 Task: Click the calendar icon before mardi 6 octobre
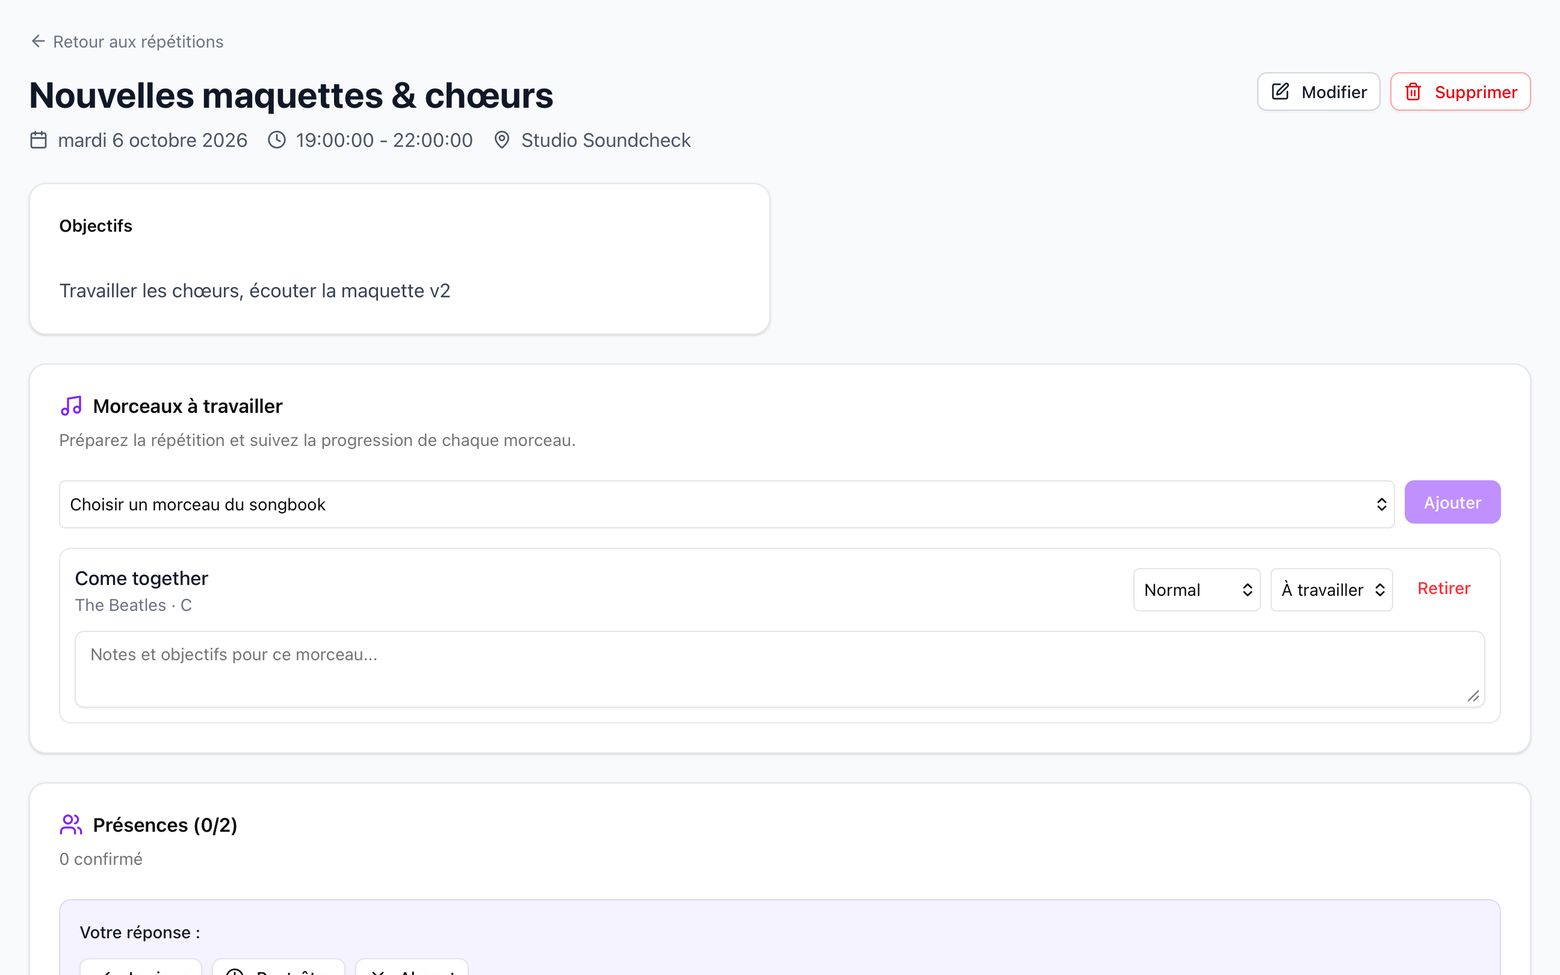point(39,140)
